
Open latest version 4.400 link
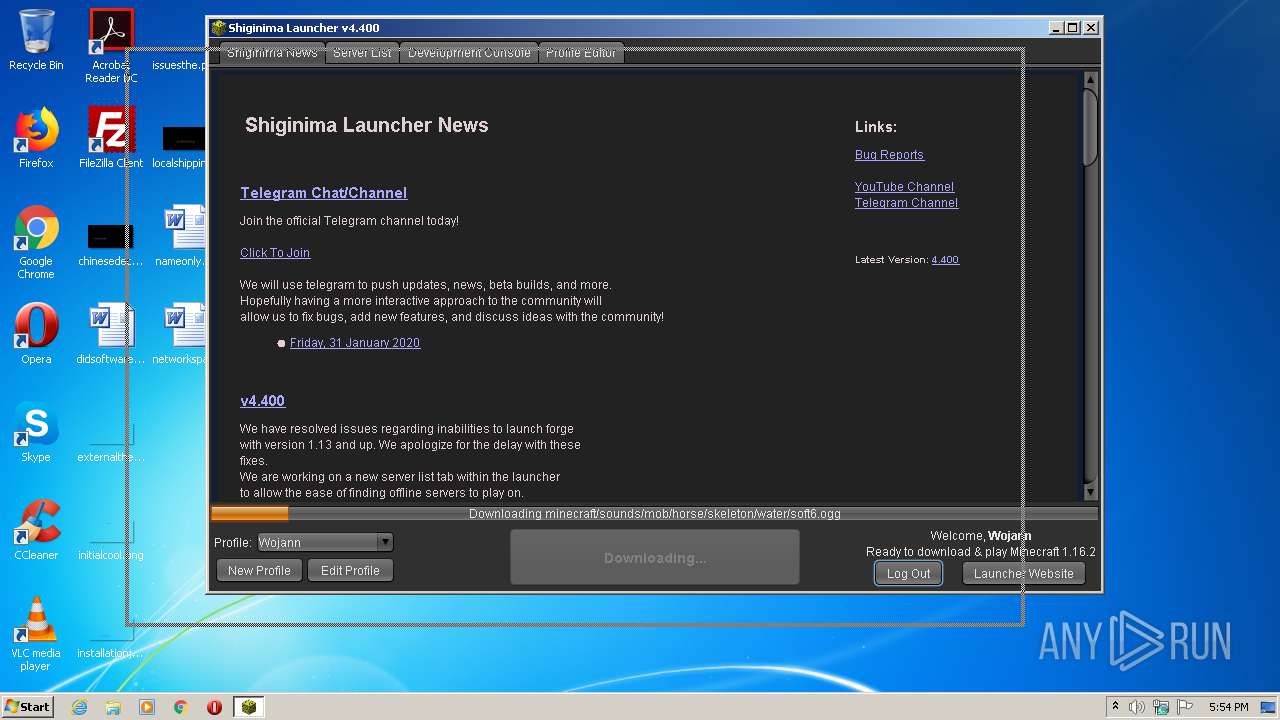pyautogui.click(x=945, y=260)
